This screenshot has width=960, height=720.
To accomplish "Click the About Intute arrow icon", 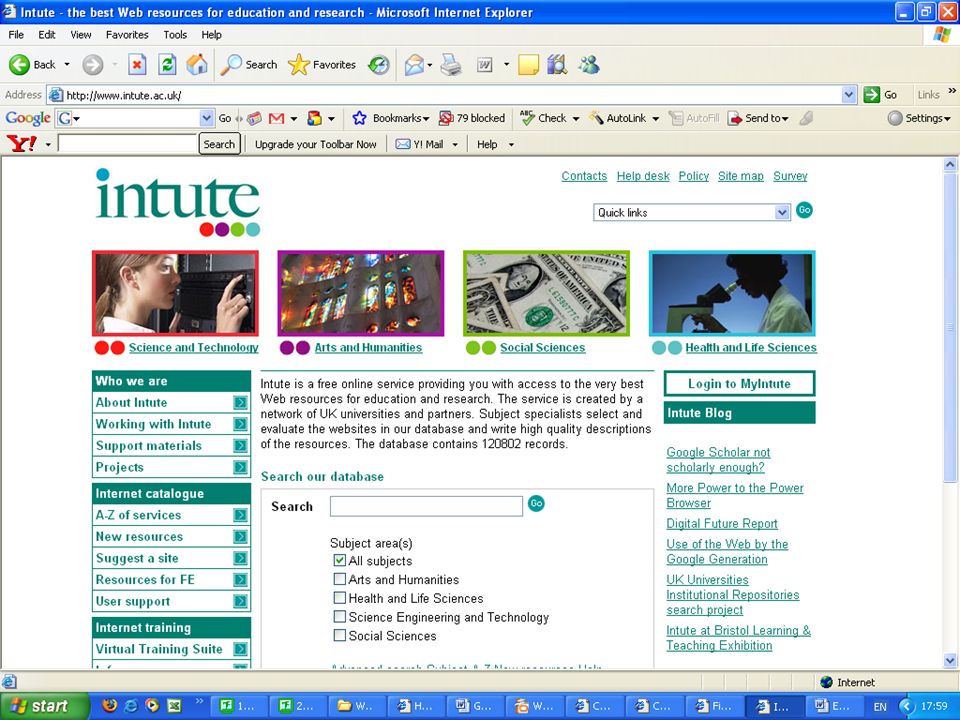I will tap(241, 402).
